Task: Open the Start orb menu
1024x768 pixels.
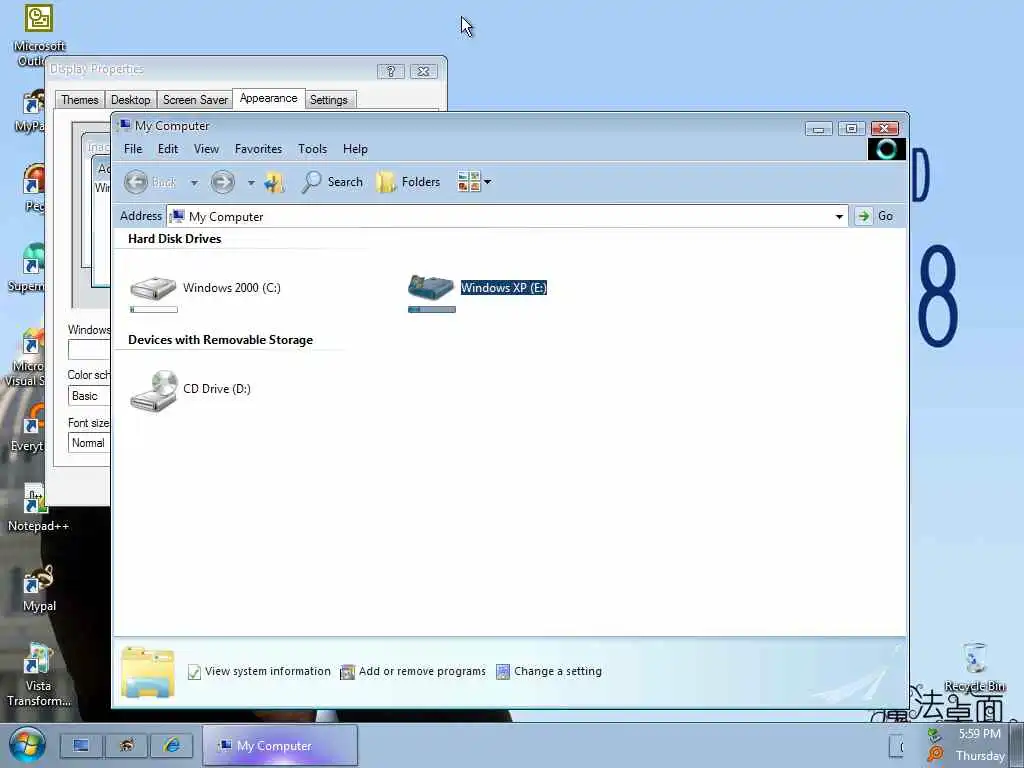Action: [x=27, y=744]
